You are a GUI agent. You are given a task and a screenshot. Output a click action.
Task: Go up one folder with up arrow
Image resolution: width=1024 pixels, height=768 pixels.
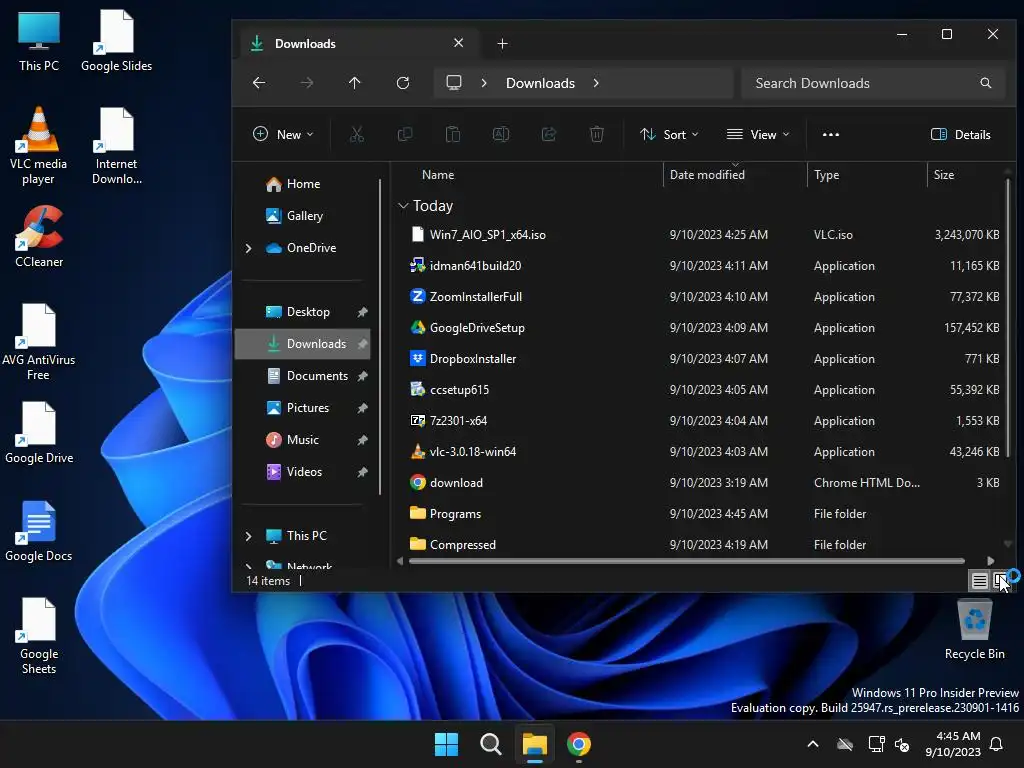[355, 83]
